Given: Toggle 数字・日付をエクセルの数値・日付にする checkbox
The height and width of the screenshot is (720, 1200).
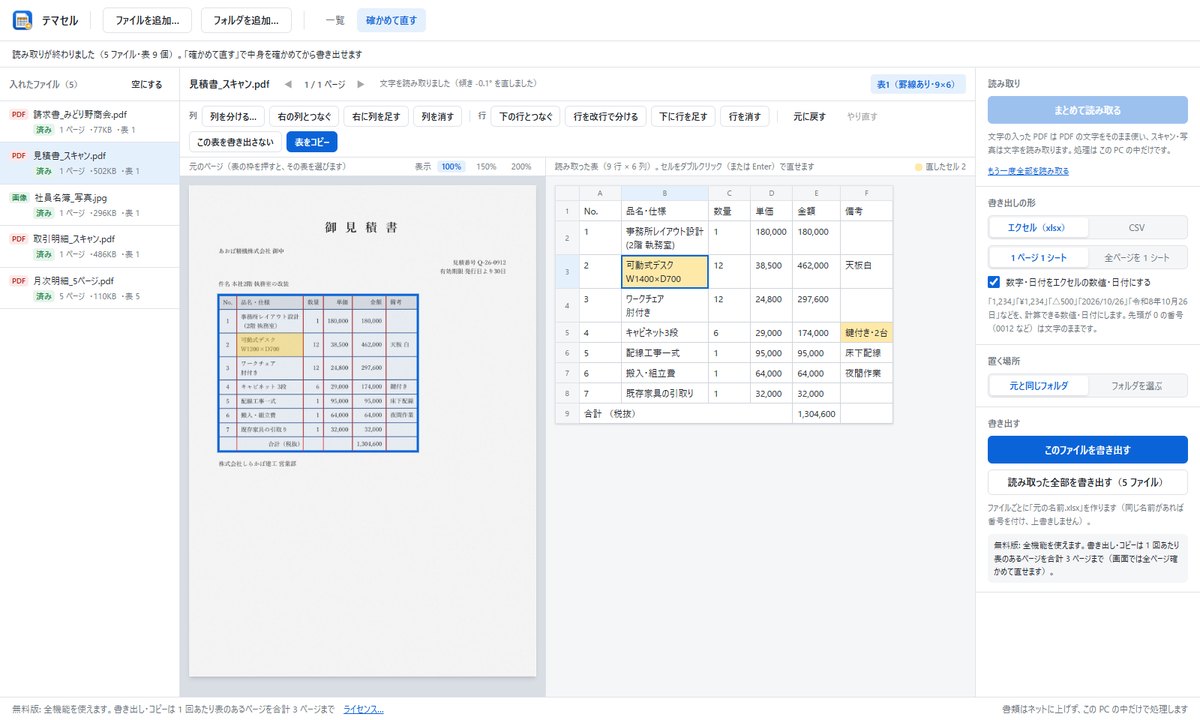Looking at the screenshot, I should point(994,282).
